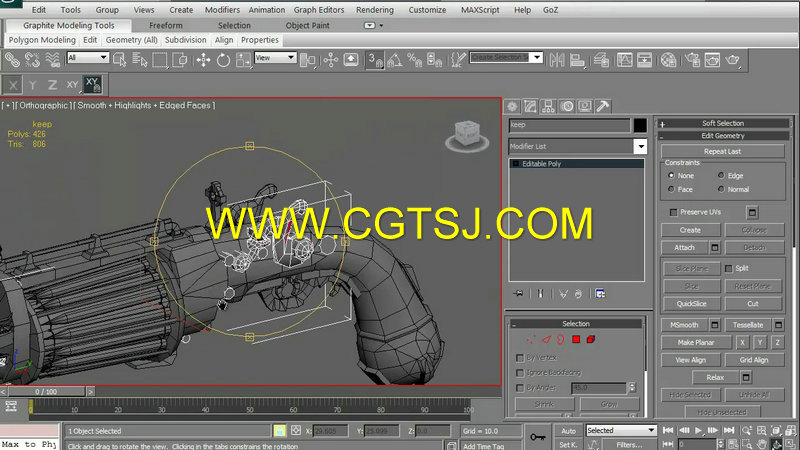Image resolution: width=800 pixels, height=450 pixels.
Task: Click the Bind to Space Warp icon
Action: (x=53, y=60)
